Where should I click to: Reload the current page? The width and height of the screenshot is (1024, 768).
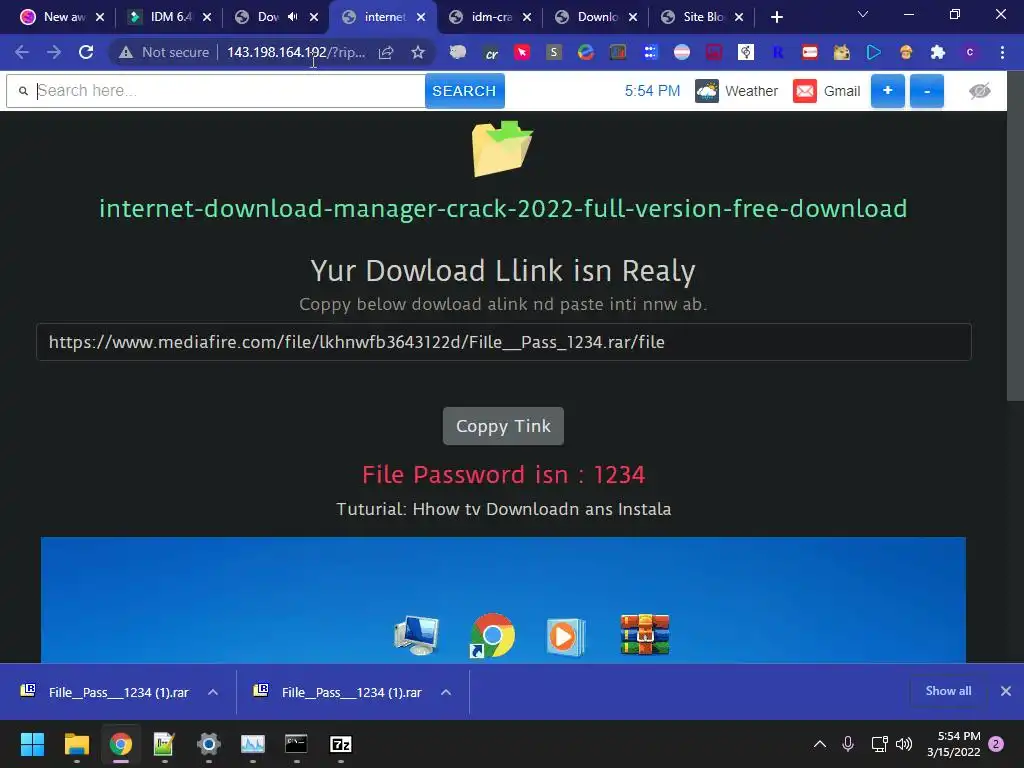click(86, 52)
